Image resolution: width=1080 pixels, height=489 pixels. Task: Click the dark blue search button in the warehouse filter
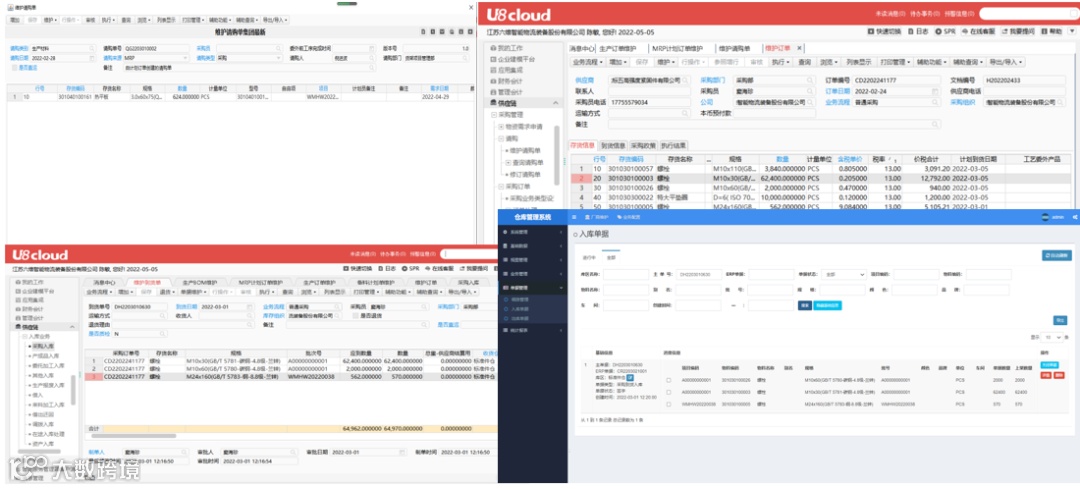[x=804, y=305]
